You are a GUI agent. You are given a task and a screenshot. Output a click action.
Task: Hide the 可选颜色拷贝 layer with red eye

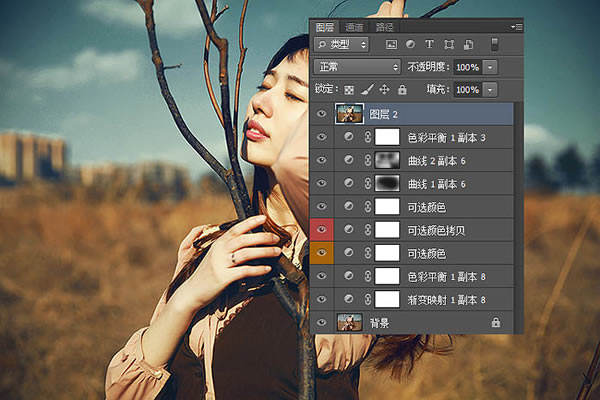[322, 230]
